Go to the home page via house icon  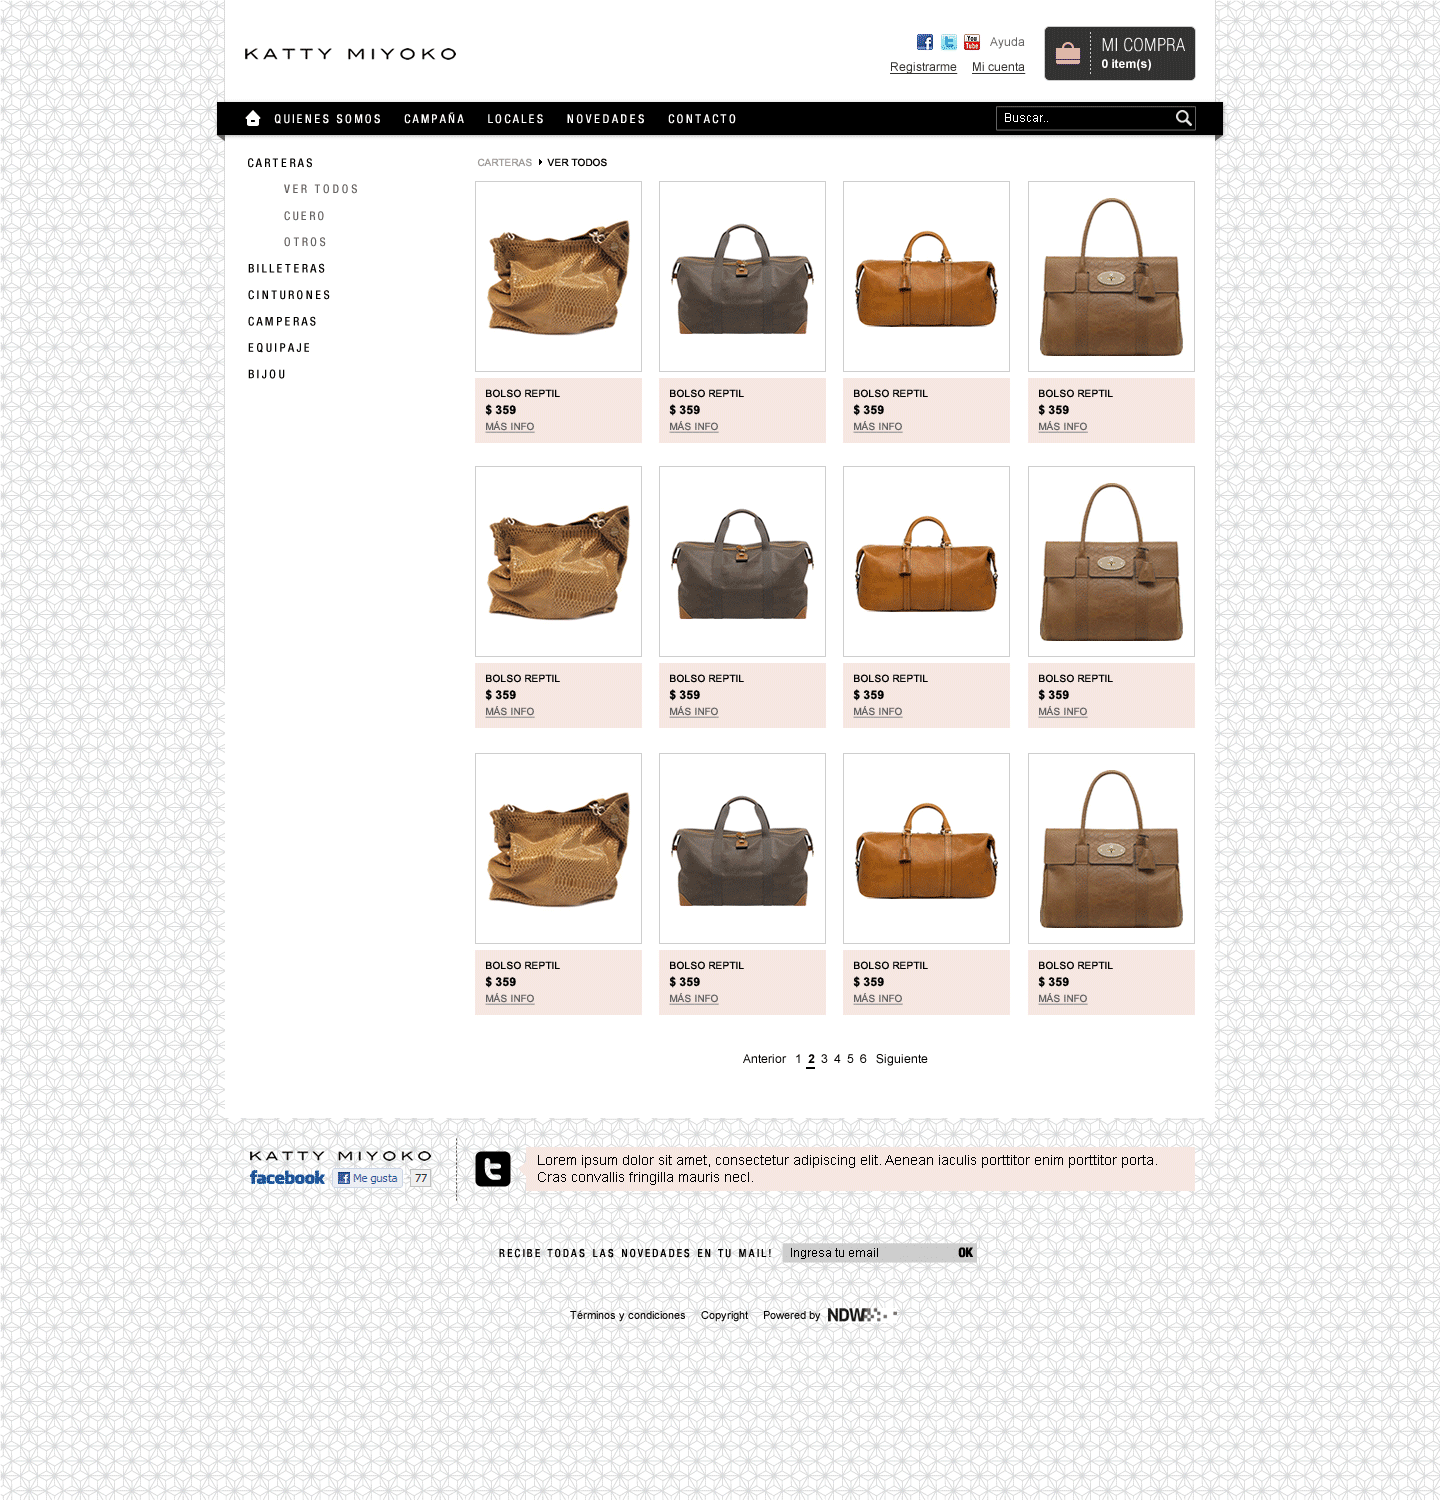tap(253, 118)
